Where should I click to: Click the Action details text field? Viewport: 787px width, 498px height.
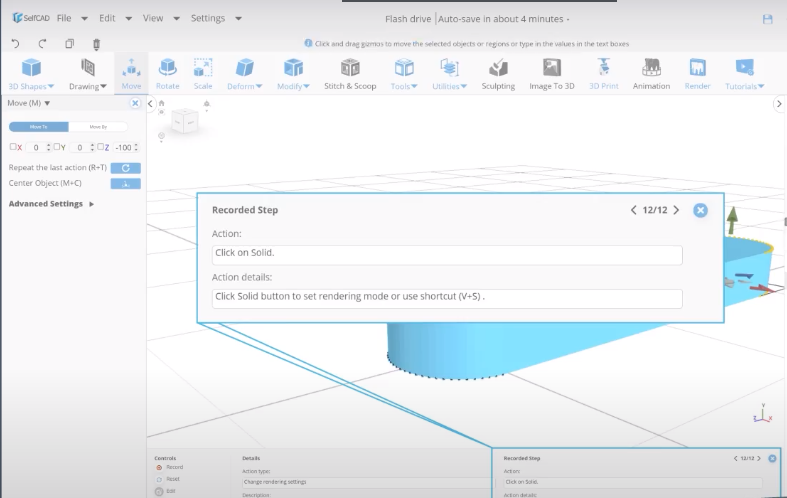coord(447,299)
